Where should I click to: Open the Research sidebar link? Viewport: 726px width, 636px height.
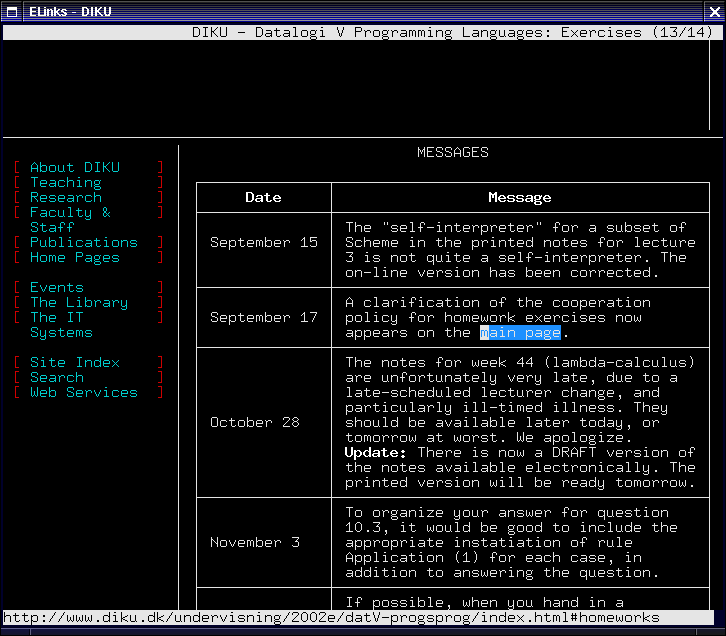click(x=65, y=197)
